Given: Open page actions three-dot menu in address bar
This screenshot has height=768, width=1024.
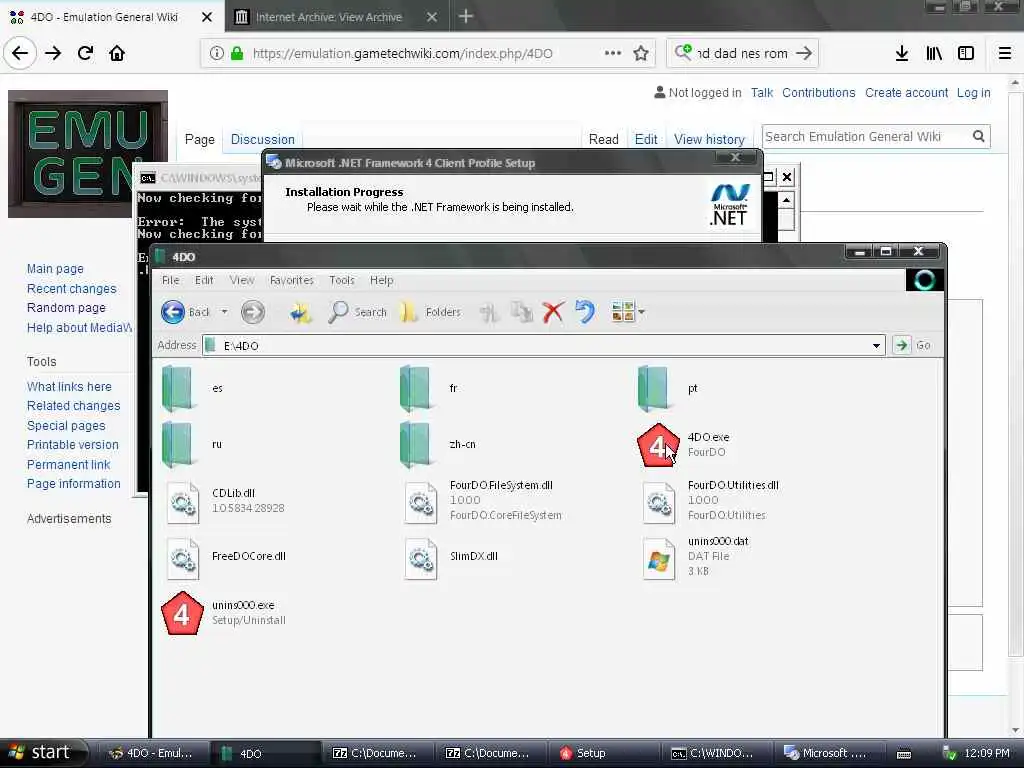Looking at the screenshot, I should click(613, 54).
